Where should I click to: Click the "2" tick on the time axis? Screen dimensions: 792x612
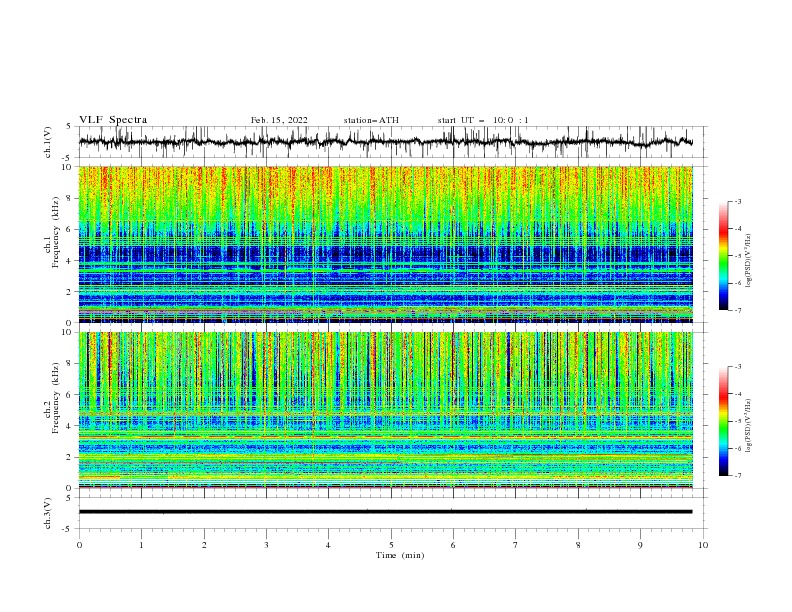pos(204,545)
